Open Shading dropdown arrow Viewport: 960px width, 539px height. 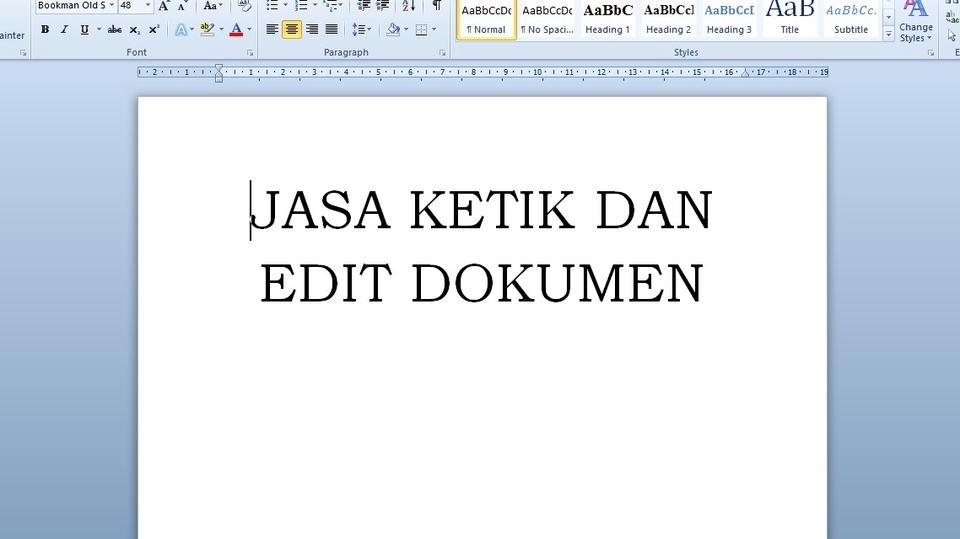406,29
